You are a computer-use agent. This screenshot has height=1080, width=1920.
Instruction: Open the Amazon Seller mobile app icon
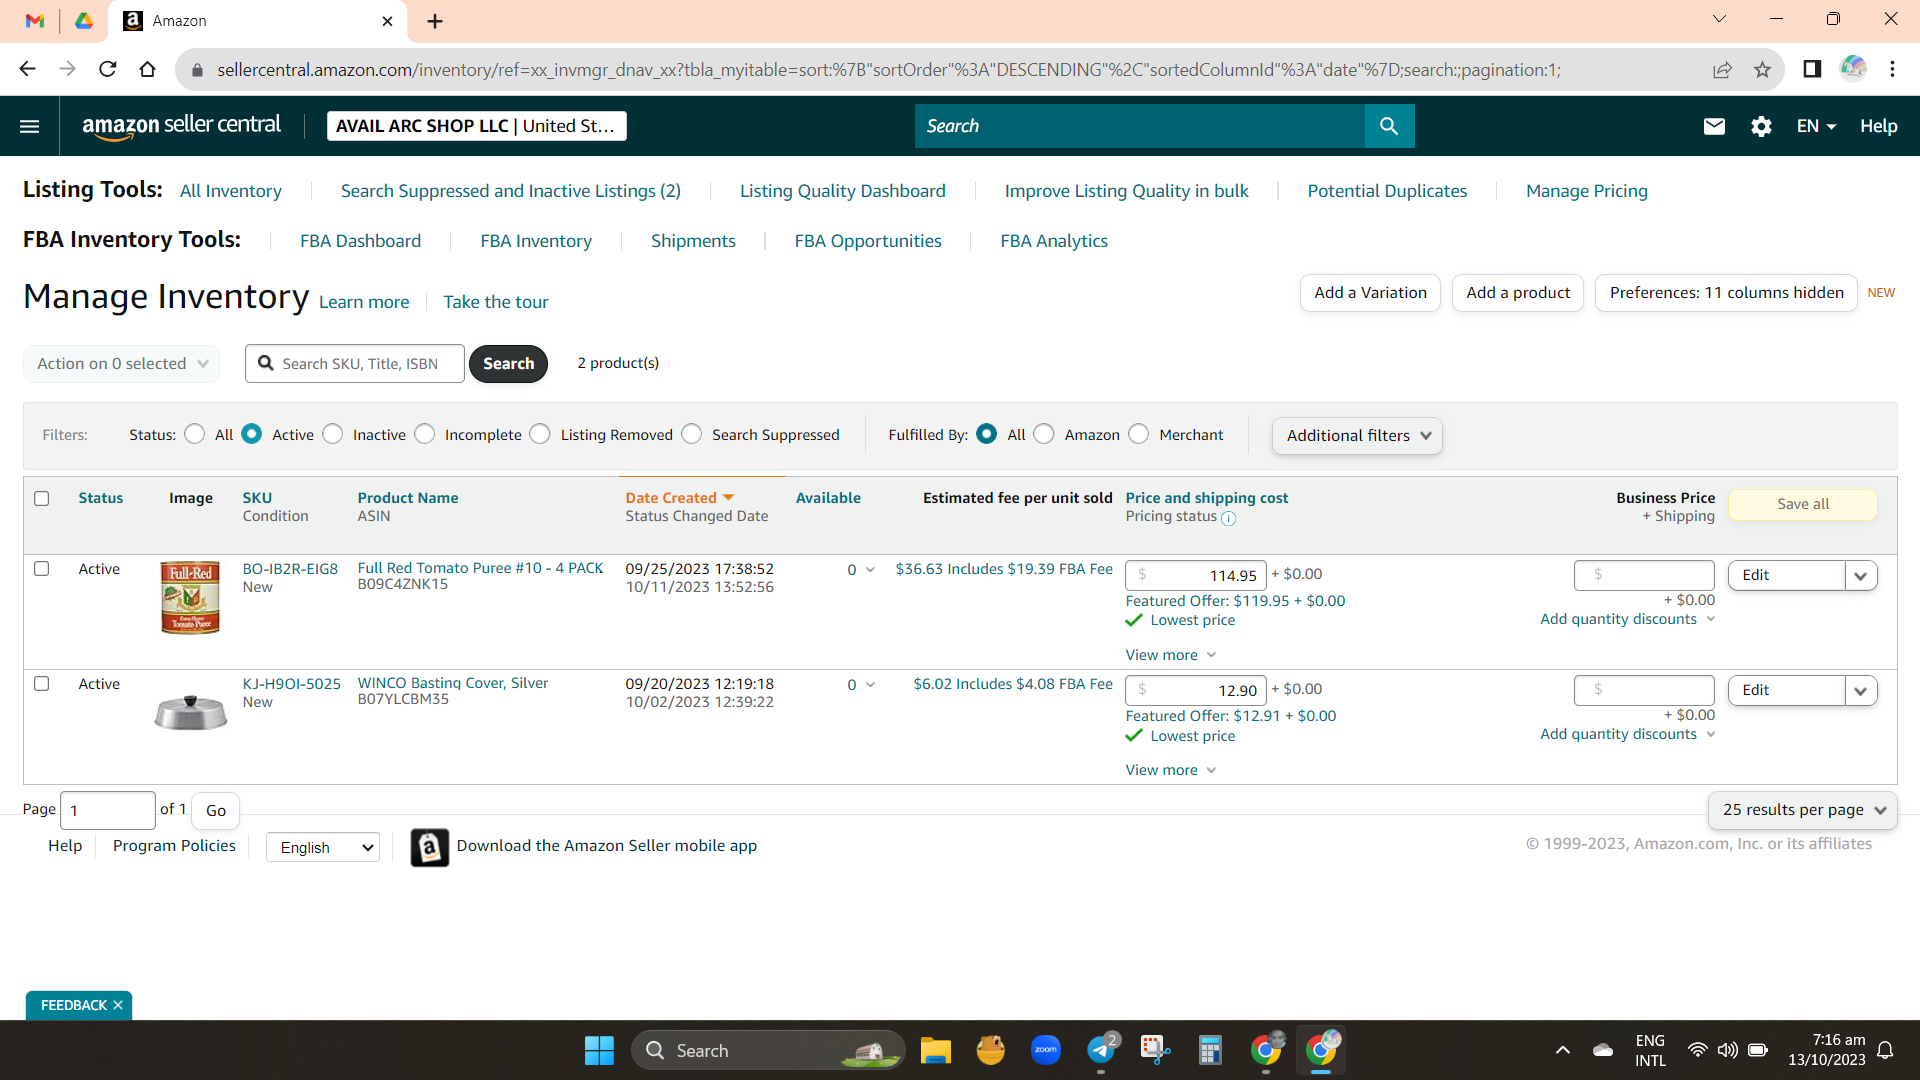tap(430, 847)
